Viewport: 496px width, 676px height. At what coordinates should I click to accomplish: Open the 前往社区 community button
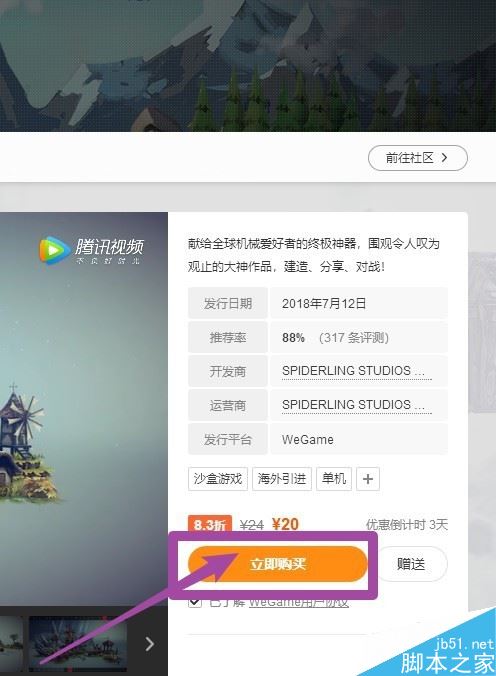pos(418,158)
